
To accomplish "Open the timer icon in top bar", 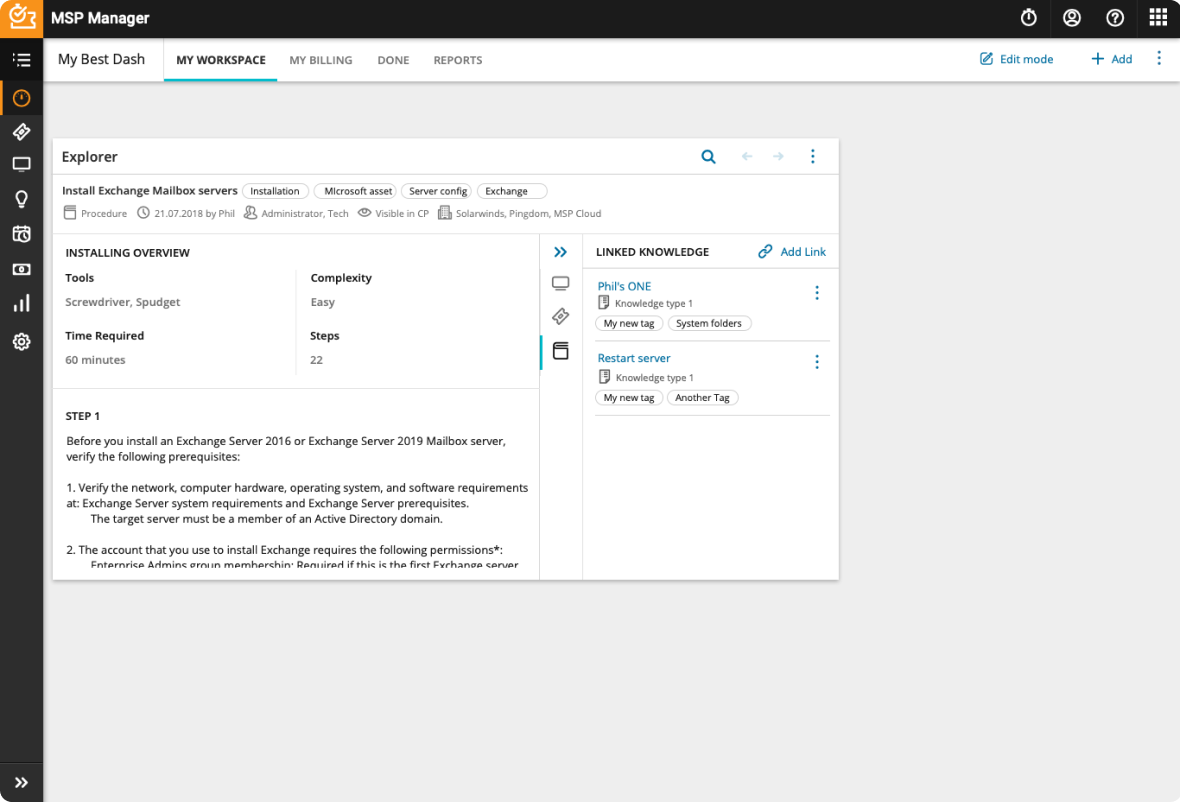I will tap(1028, 18).
